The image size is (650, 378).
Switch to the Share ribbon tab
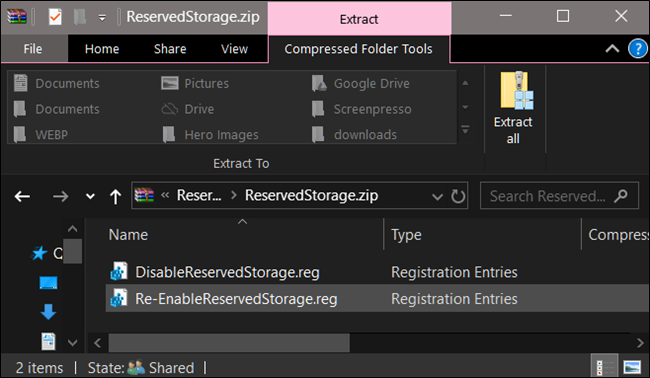click(170, 49)
